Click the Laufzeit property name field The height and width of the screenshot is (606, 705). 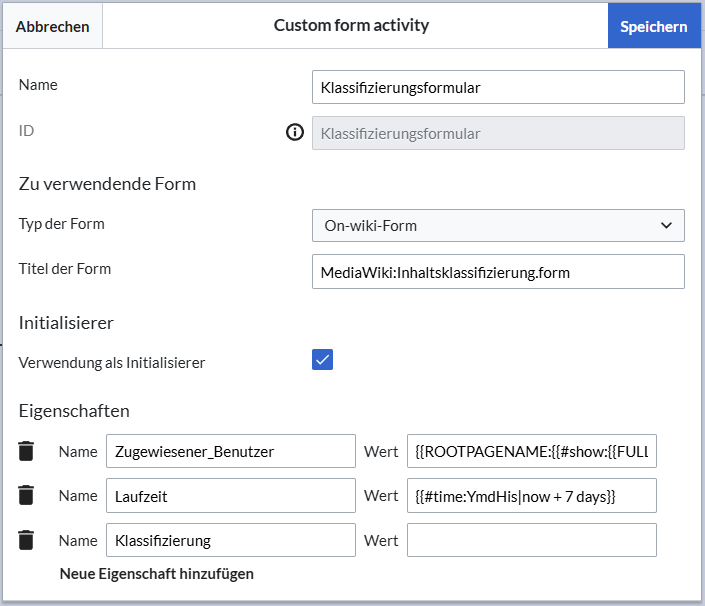pos(230,496)
